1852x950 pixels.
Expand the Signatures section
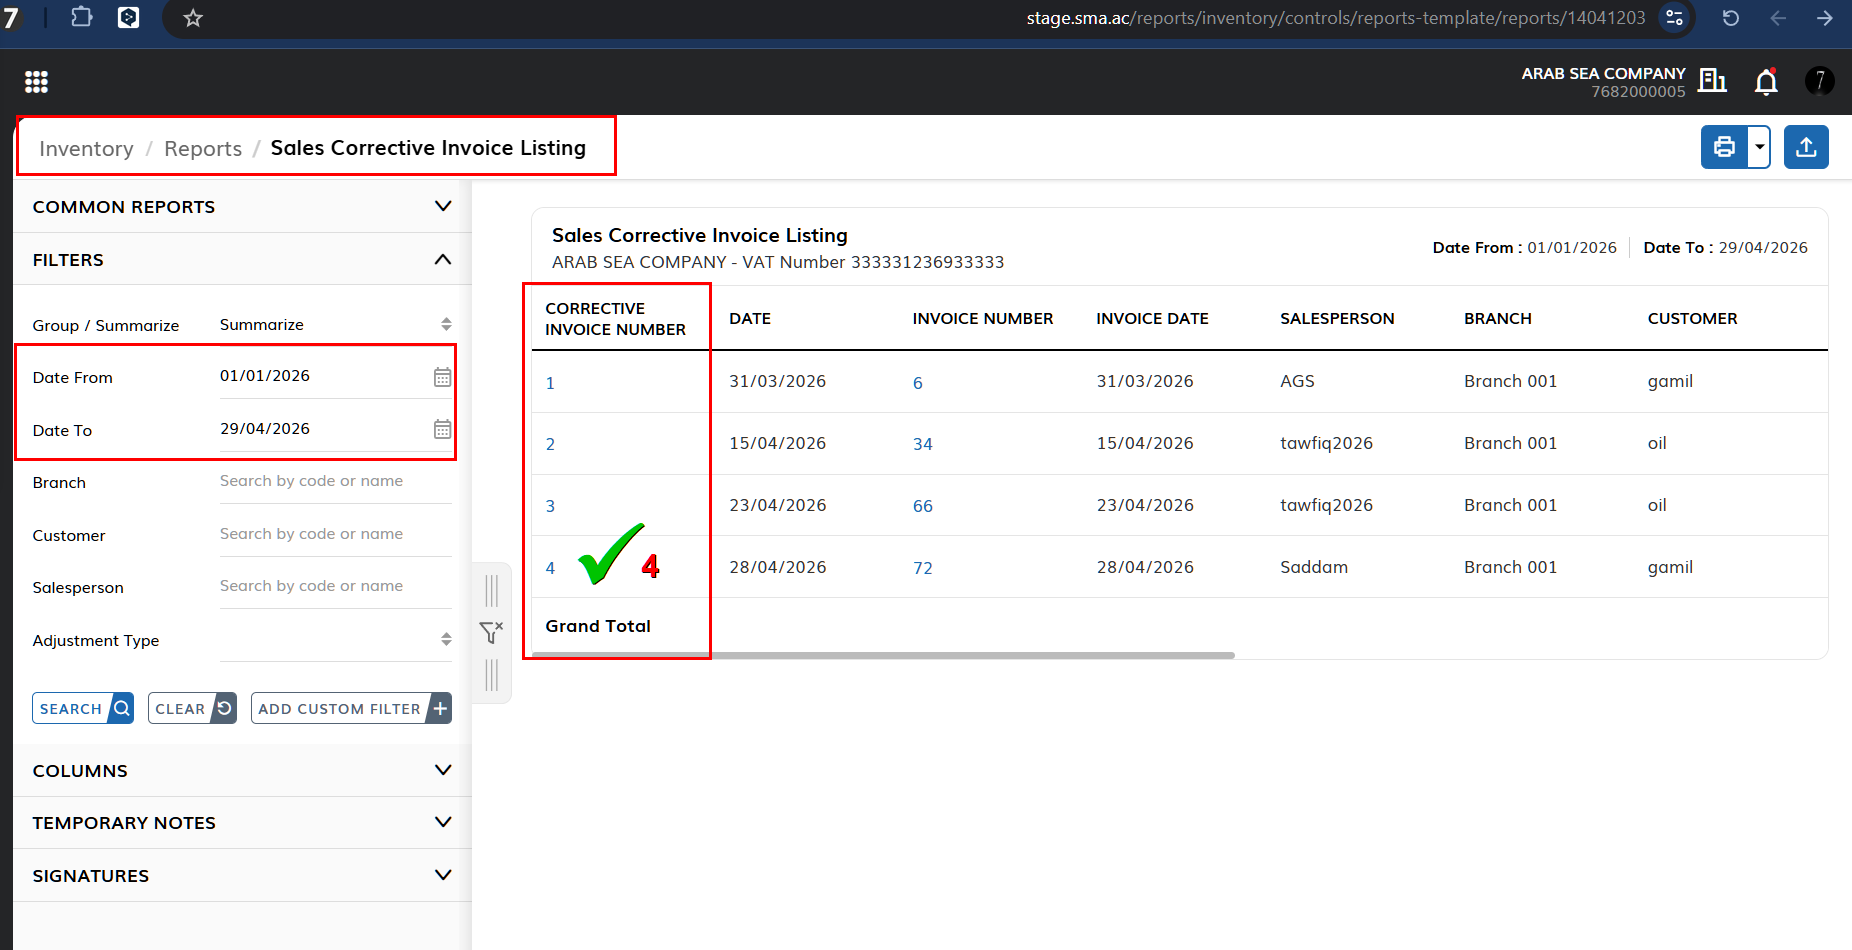tap(242, 876)
